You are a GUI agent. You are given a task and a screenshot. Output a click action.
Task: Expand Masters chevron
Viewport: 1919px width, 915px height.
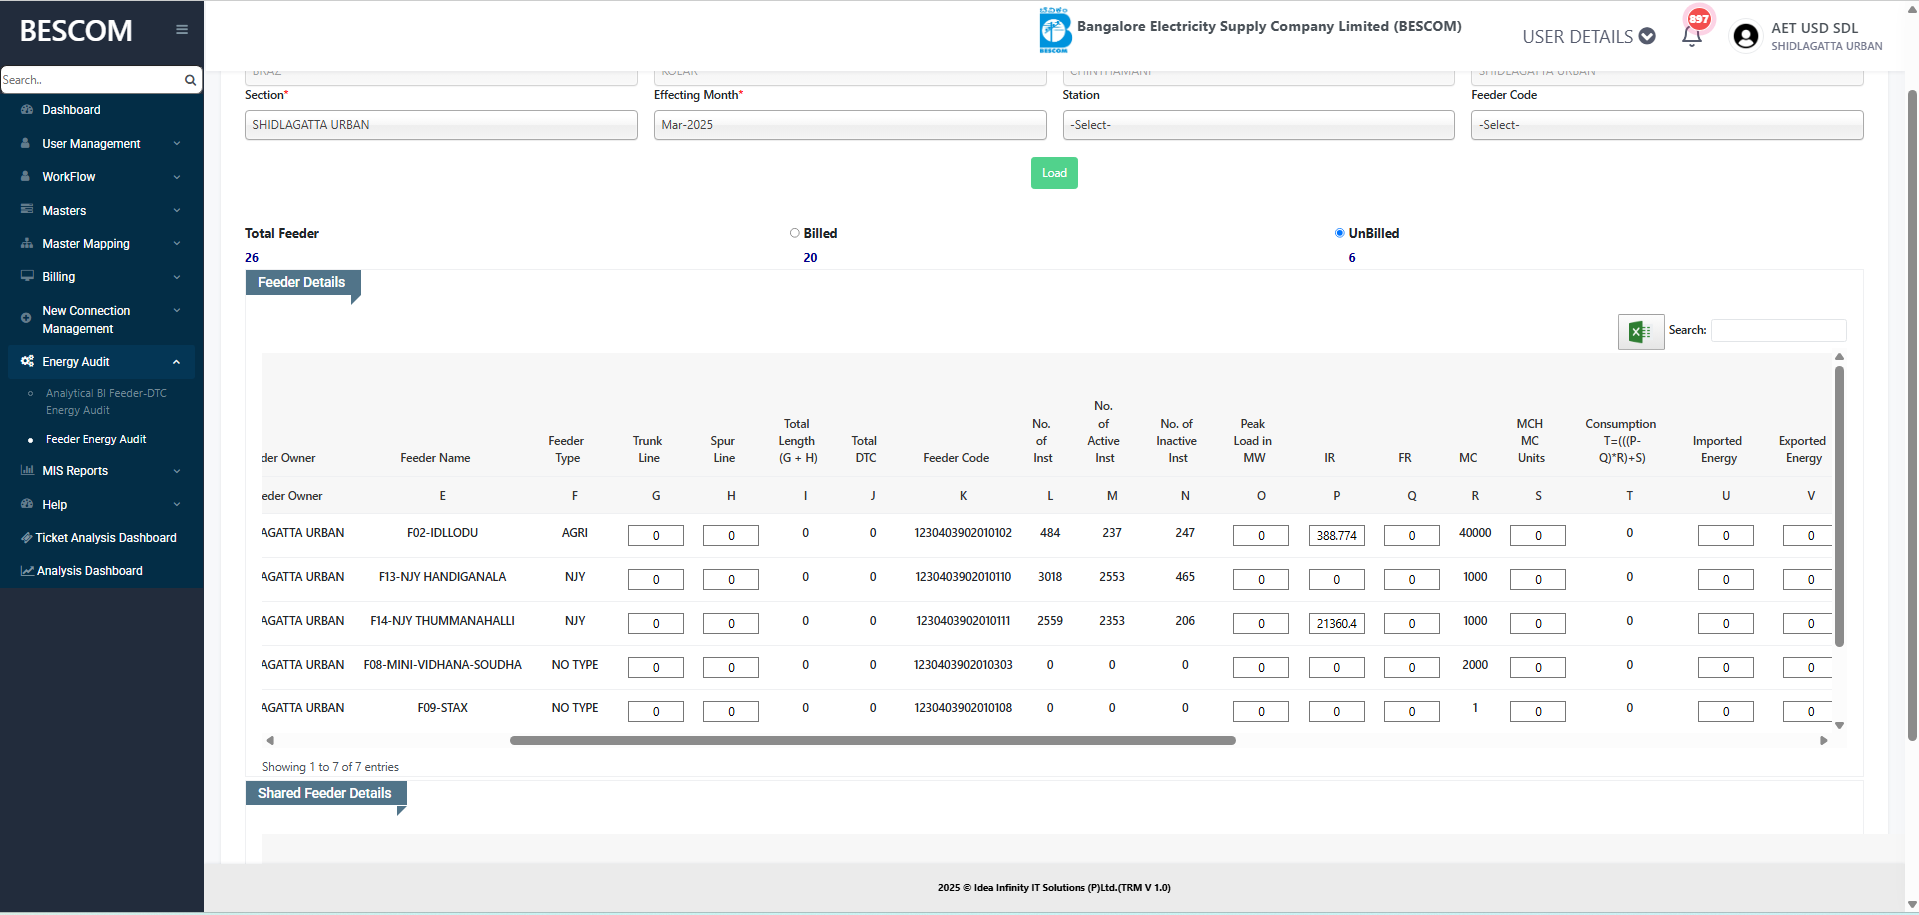177,210
